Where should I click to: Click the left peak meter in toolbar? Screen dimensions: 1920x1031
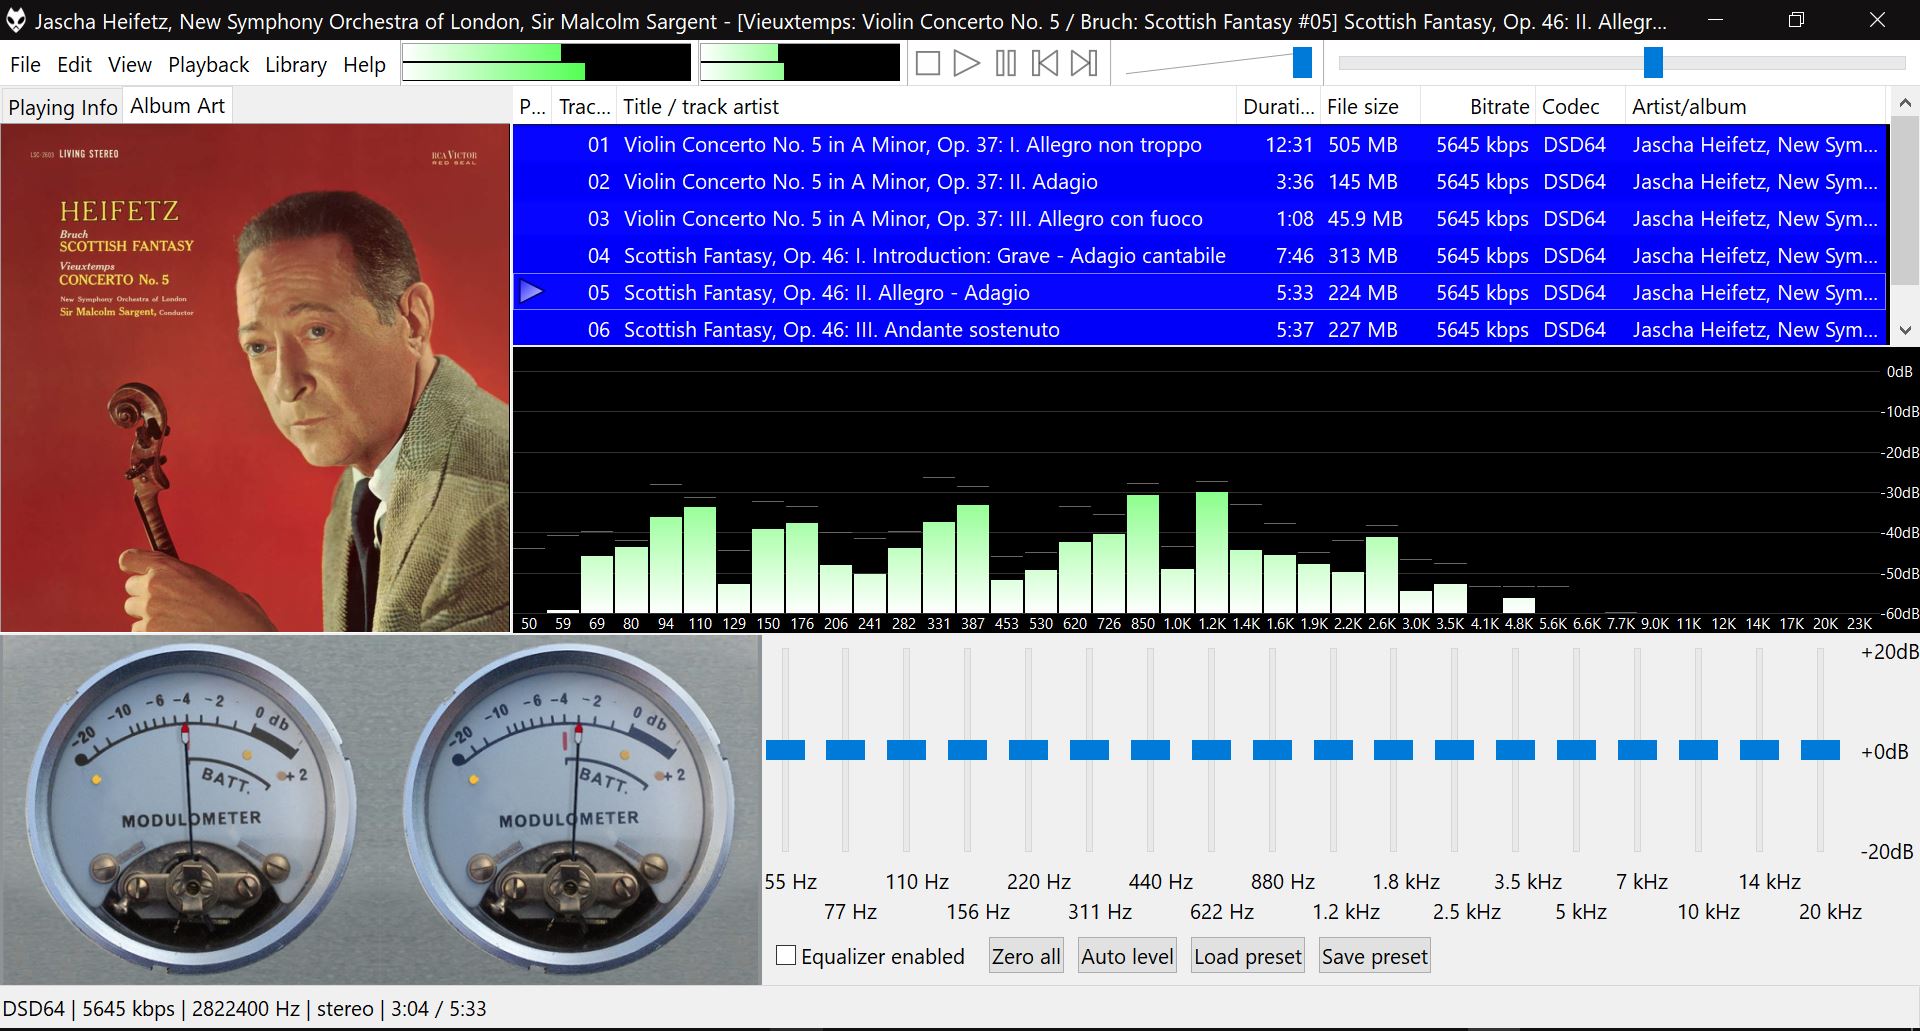point(546,63)
